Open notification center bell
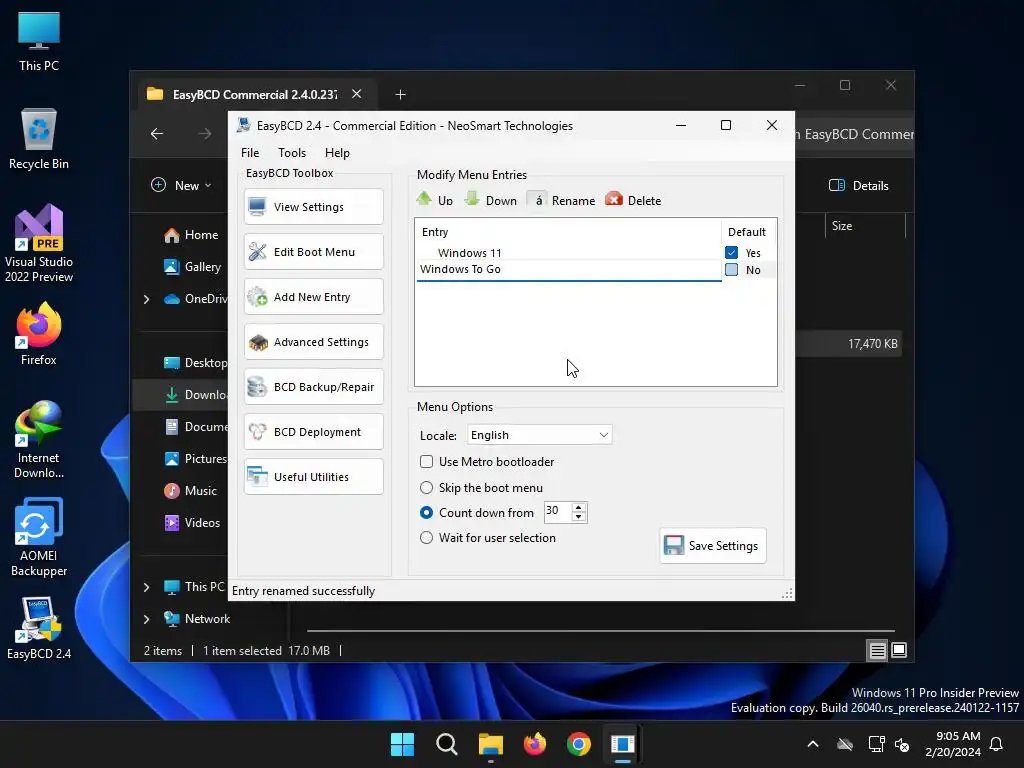 (x=997, y=744)
